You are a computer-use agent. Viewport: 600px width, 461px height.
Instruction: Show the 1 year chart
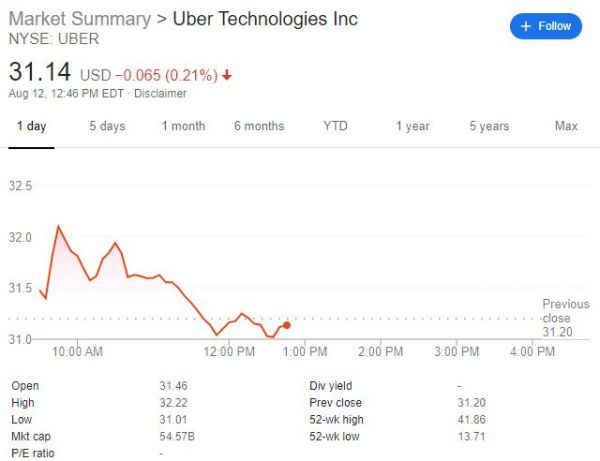(x=412, y=126)
